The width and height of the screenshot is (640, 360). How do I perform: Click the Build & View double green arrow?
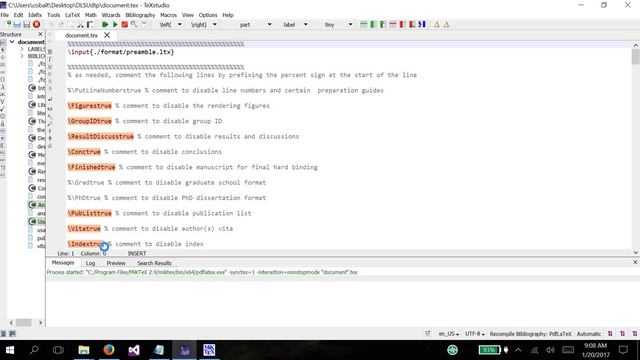pyautogui.click(x=105, y=24)
